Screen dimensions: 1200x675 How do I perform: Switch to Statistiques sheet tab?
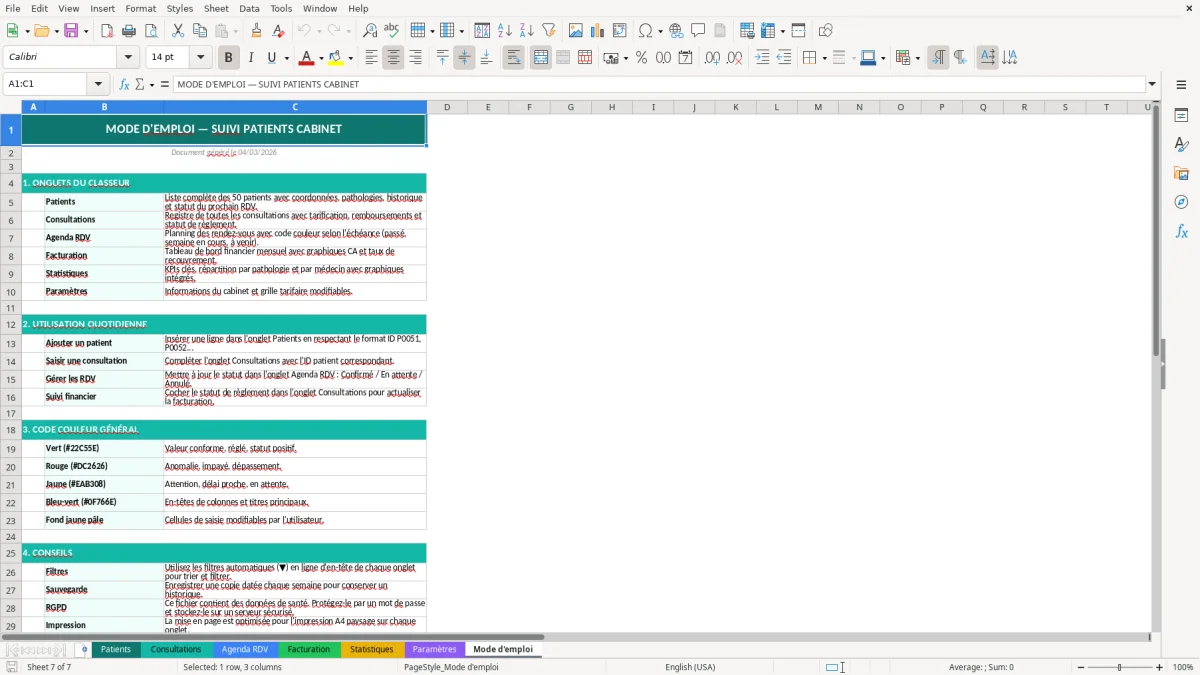pyautogui.click(x=371, y=649)
